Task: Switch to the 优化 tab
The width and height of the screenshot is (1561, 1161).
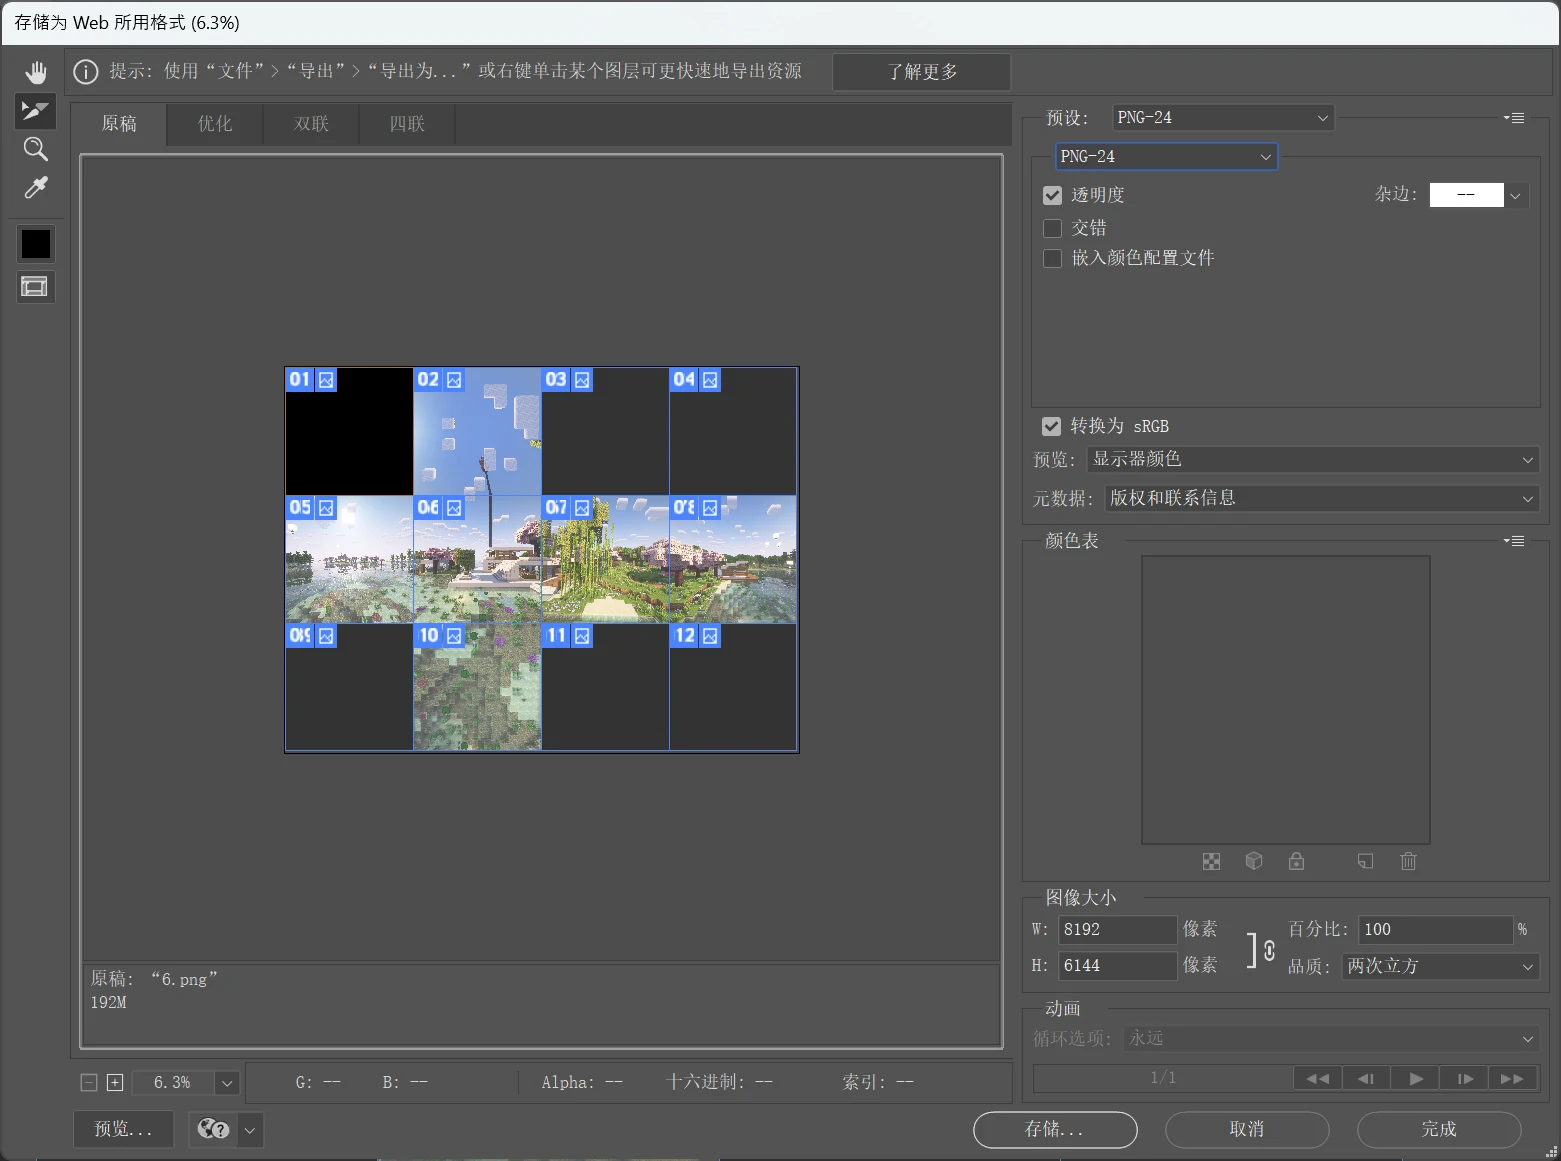Action: coord(215,124)
